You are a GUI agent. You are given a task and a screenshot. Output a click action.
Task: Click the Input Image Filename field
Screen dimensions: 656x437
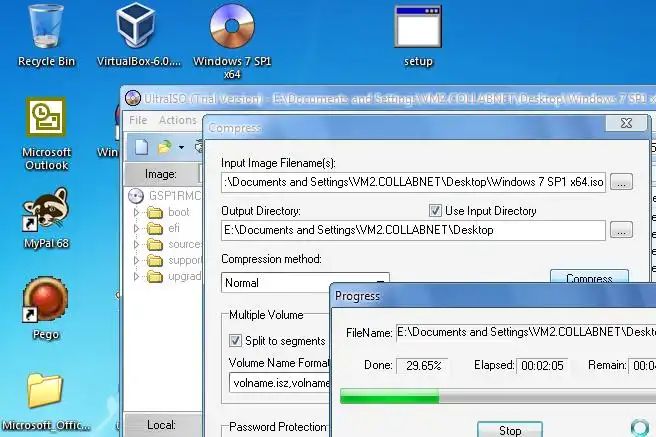pyautogui.click(x=413, y=182)
